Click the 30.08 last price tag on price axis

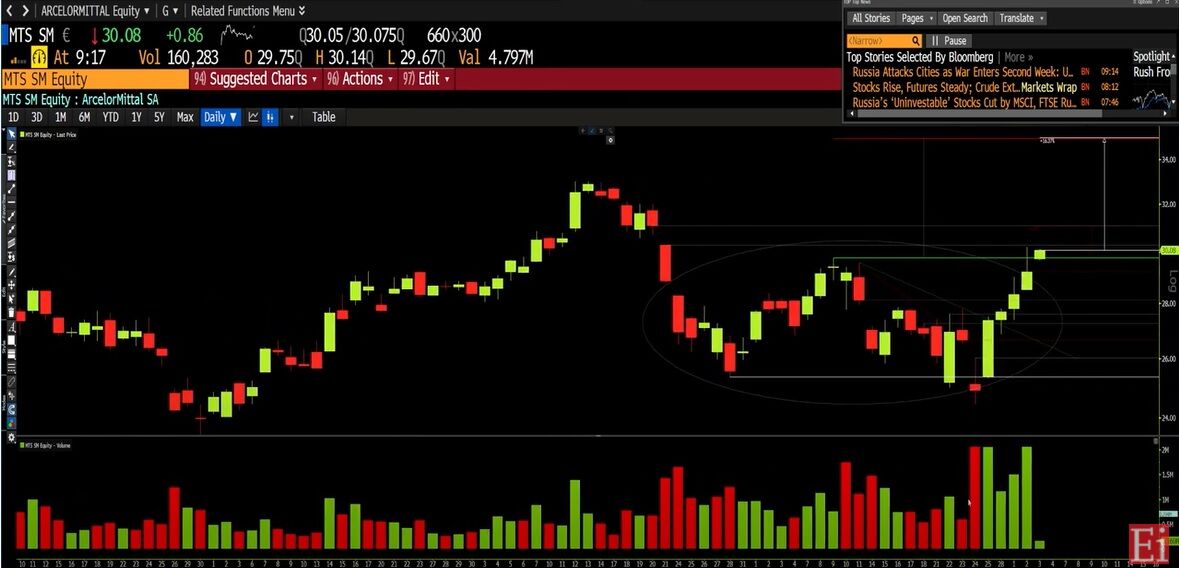[x=1168, y=251]
